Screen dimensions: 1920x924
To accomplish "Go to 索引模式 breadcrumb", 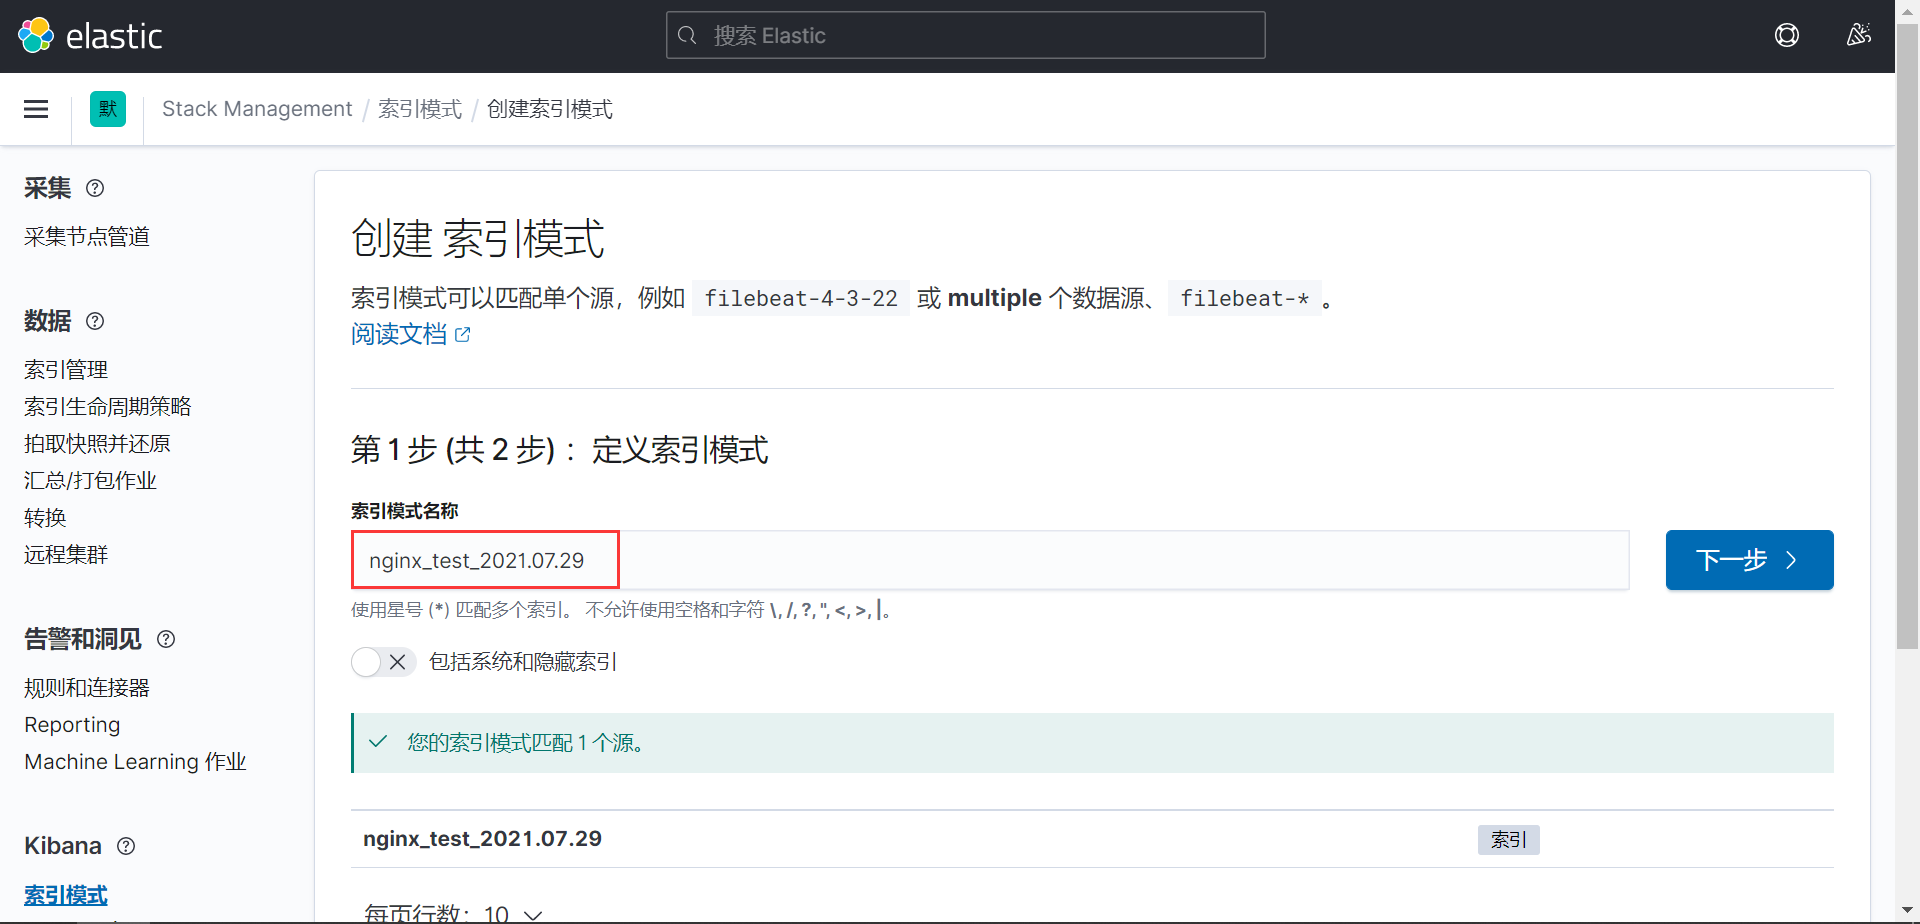I will click(x=420, y=109).
